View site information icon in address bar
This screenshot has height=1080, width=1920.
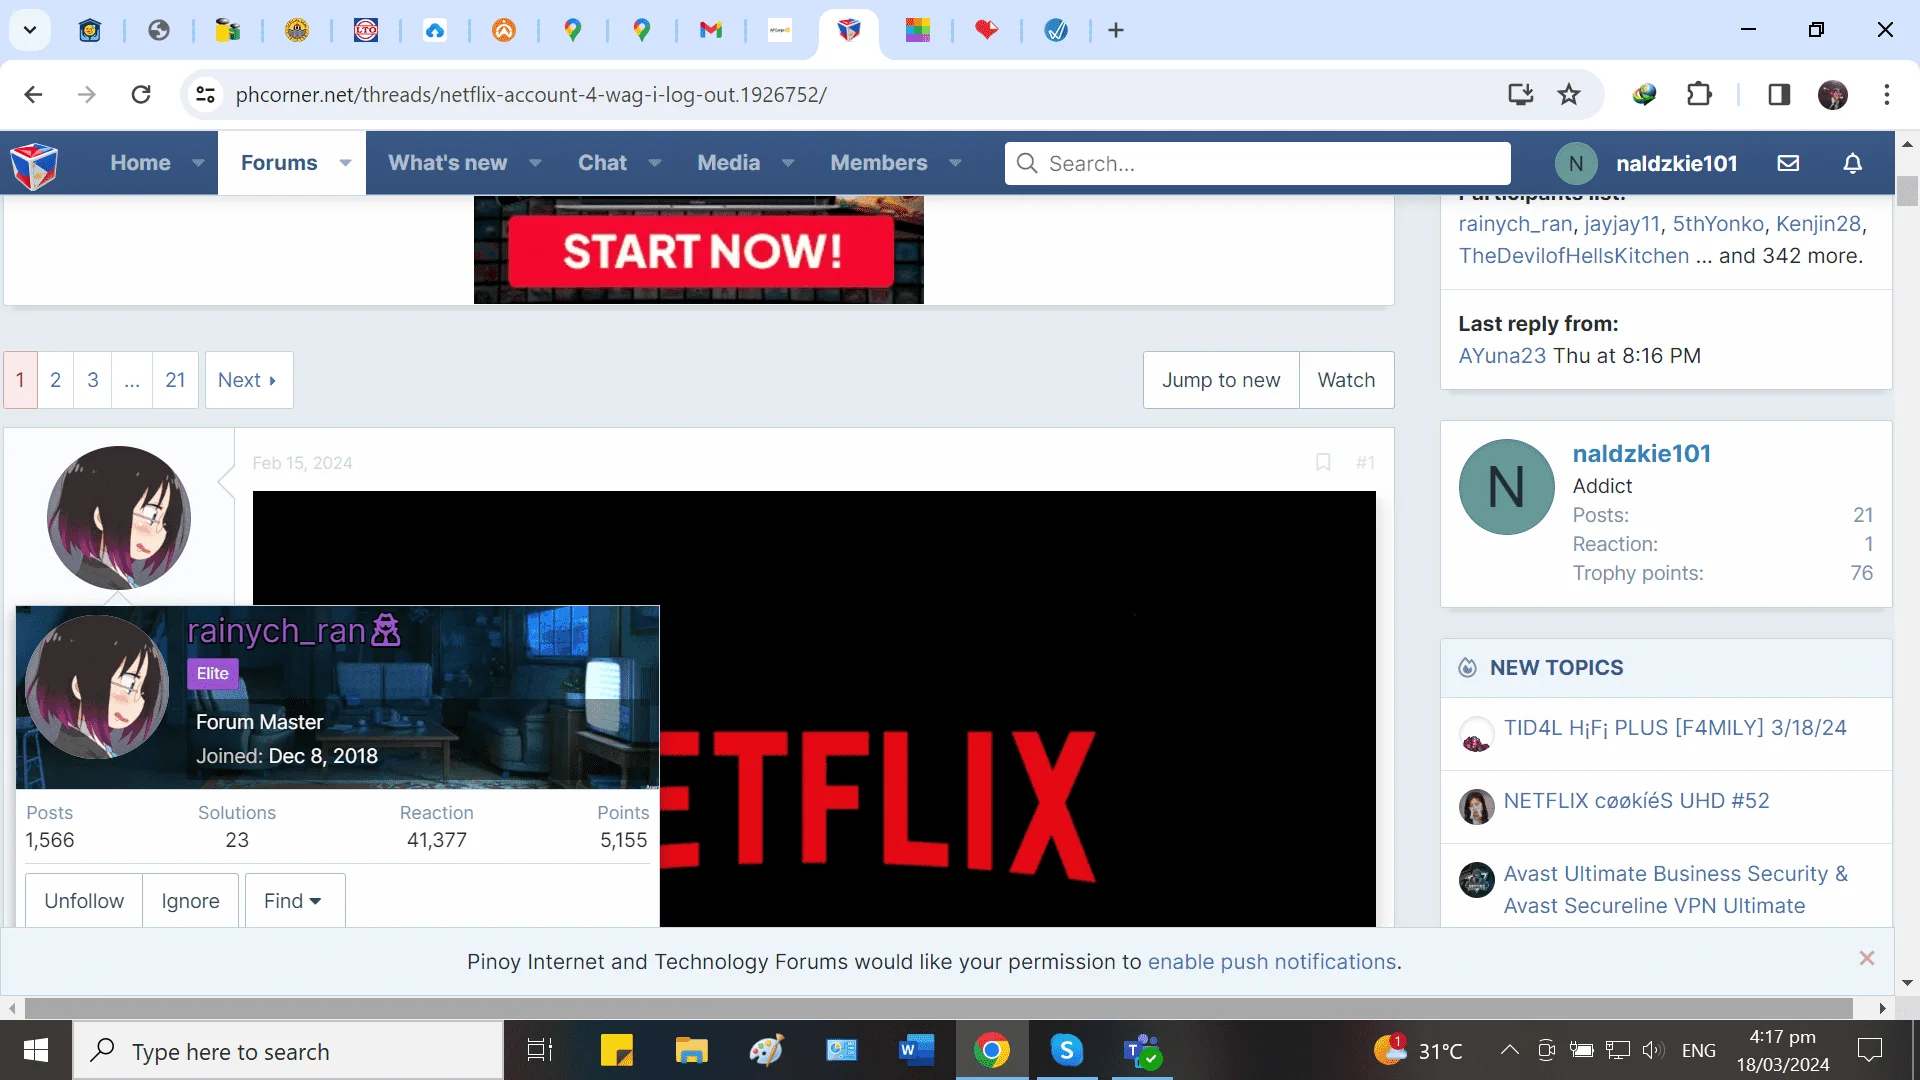[205, 95]
